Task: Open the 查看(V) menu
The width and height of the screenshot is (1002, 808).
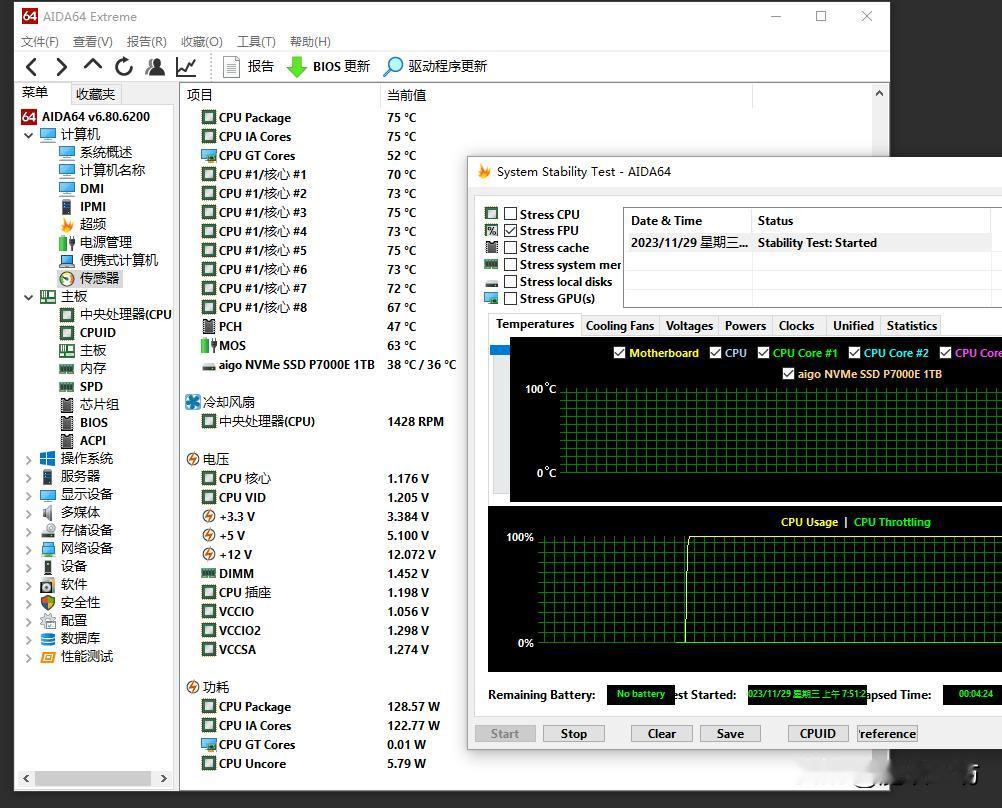Action: point(93,42)
